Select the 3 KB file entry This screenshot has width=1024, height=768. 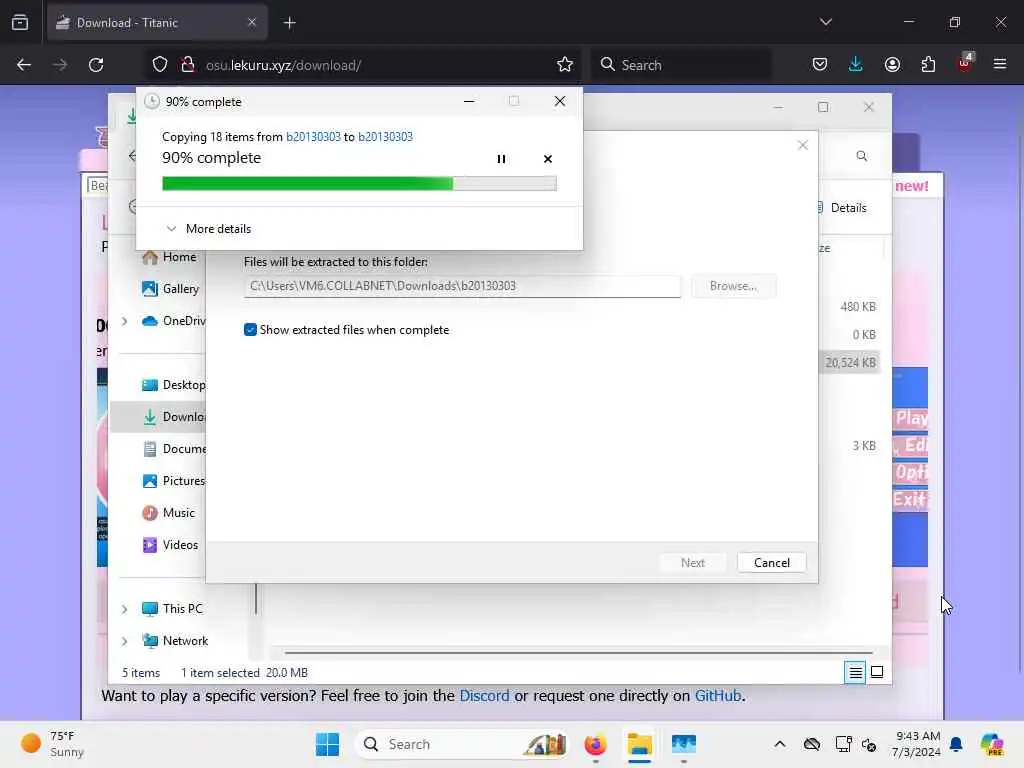click(x=863, y=445)
